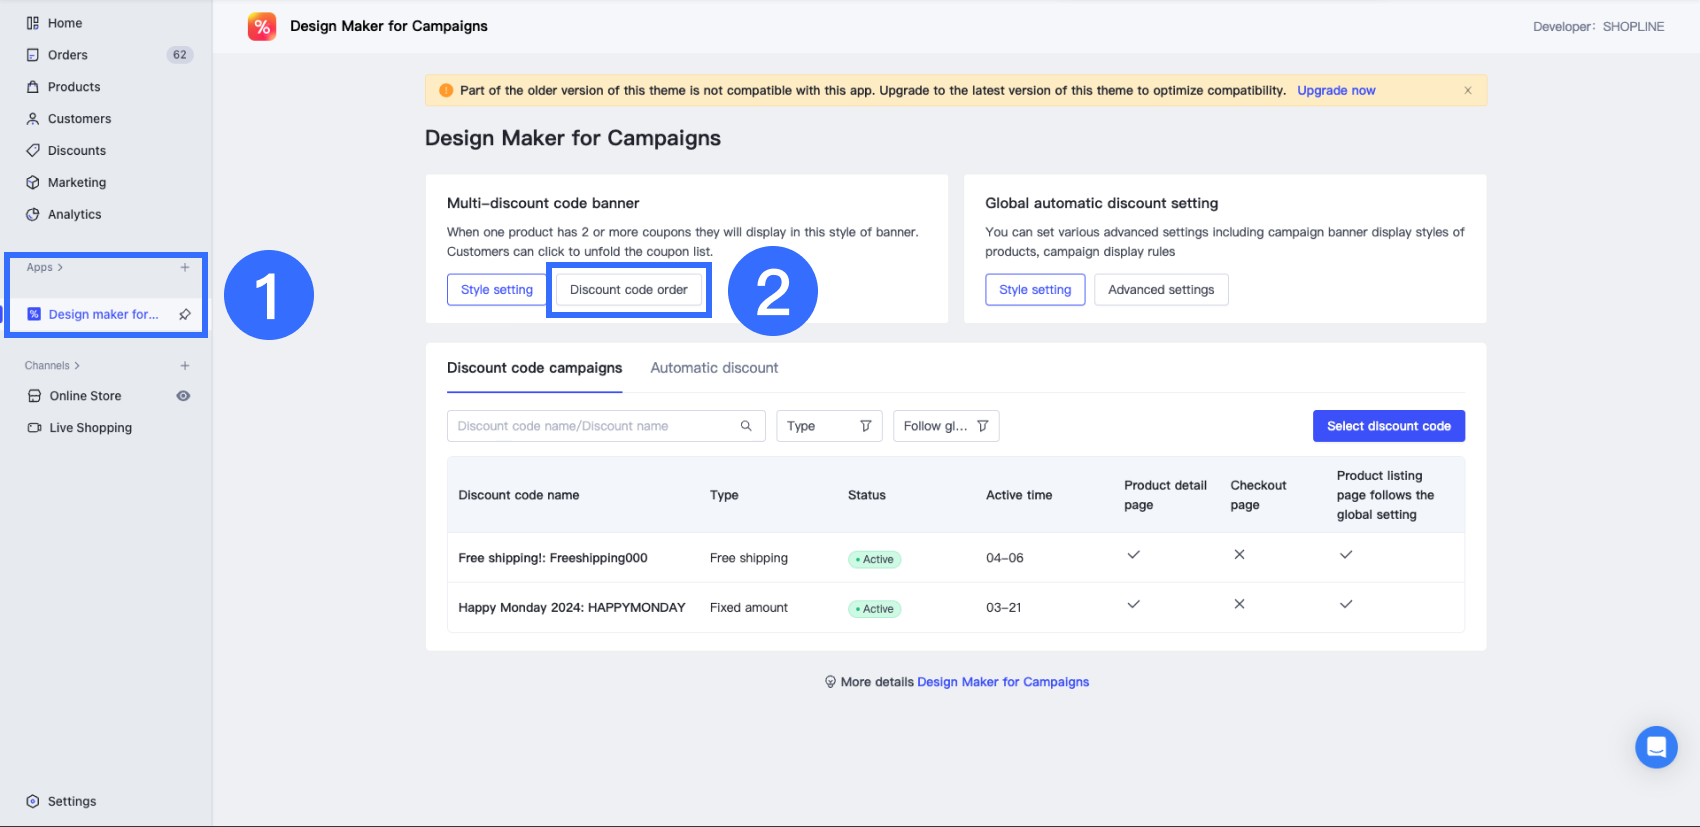This screenshot has width=1700, height=827.
Task: Click the plus icon next to Channels
Action: tap(185, 366)
